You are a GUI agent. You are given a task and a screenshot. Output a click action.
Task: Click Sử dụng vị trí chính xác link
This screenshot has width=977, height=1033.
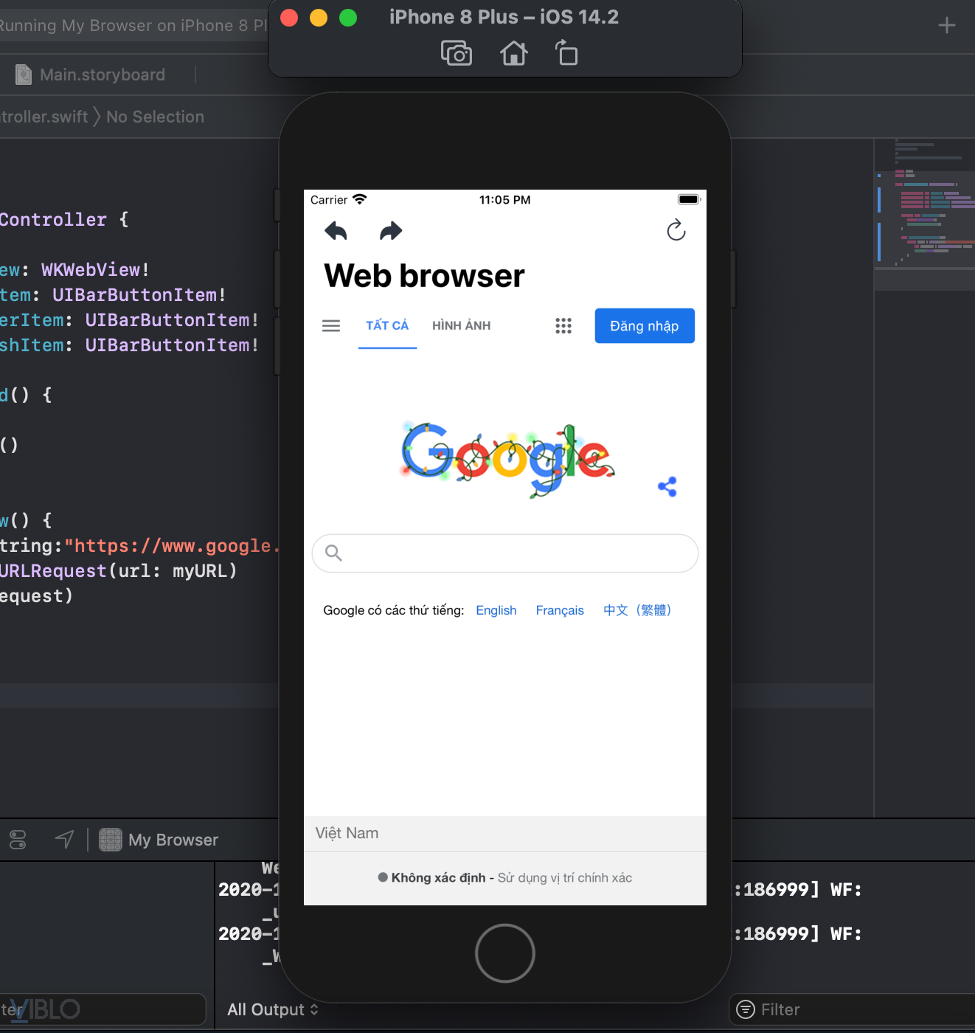[x=565, y=878]
